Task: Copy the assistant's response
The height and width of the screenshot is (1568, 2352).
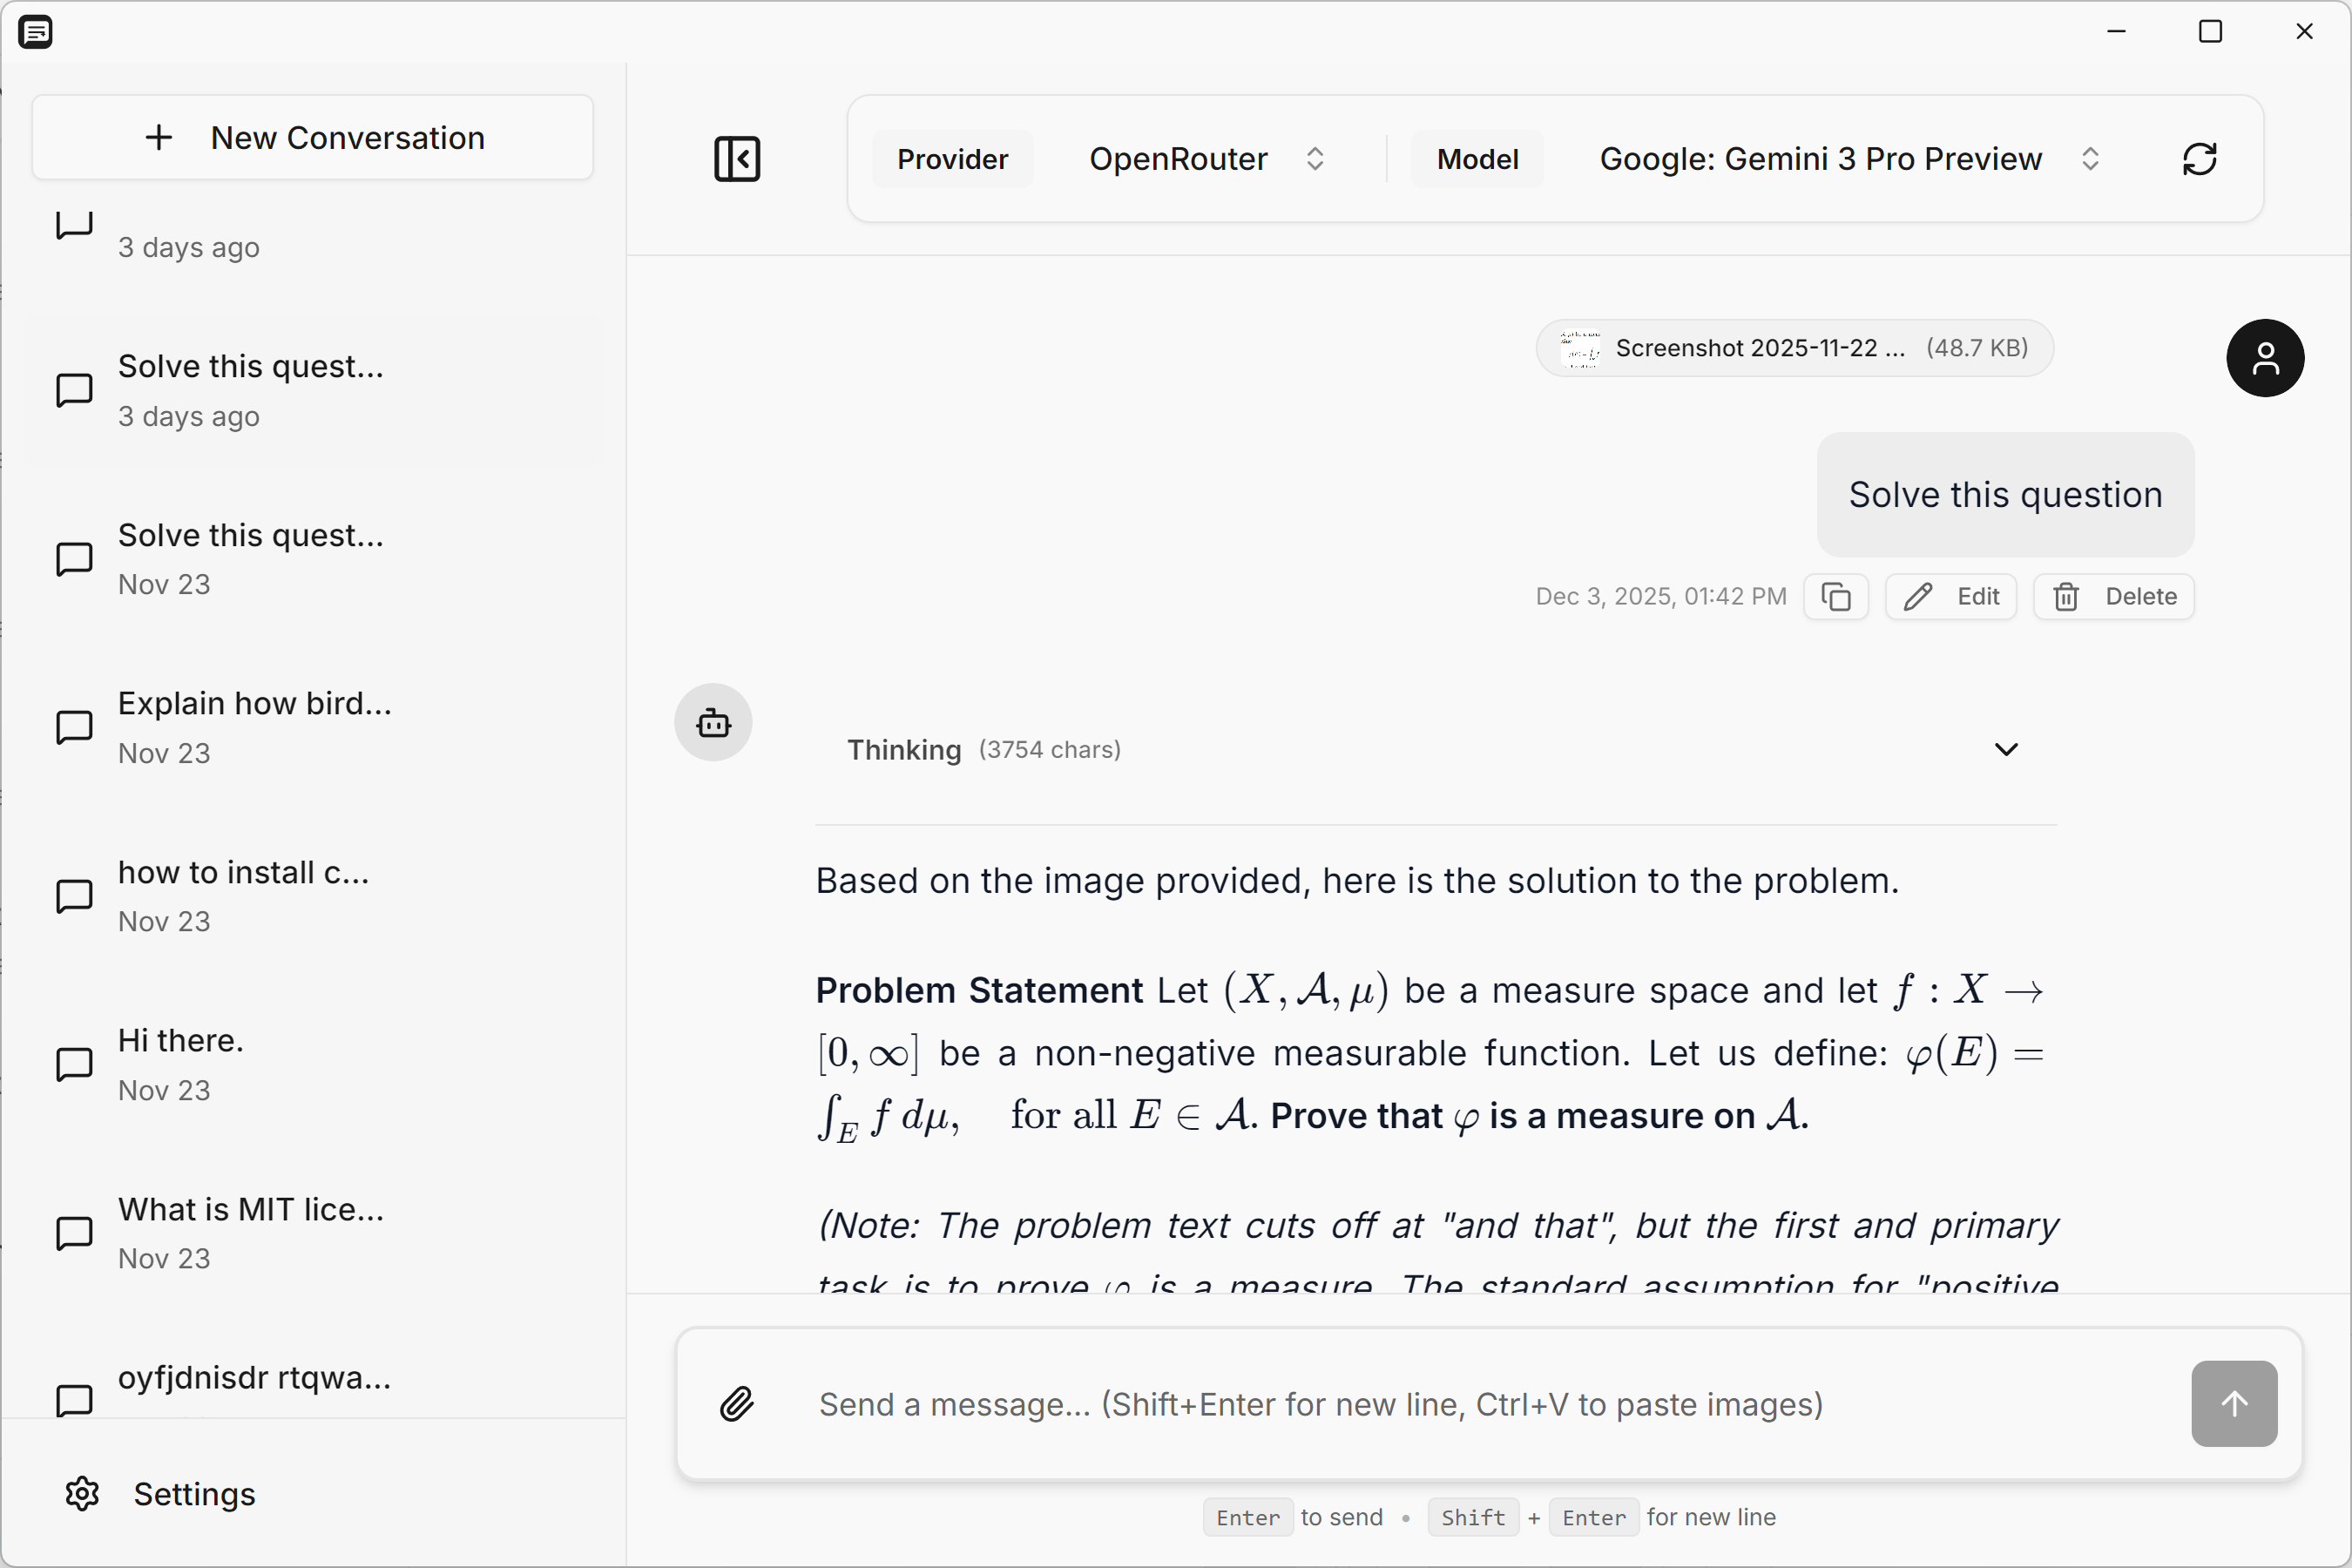Action: [1837, 596]
